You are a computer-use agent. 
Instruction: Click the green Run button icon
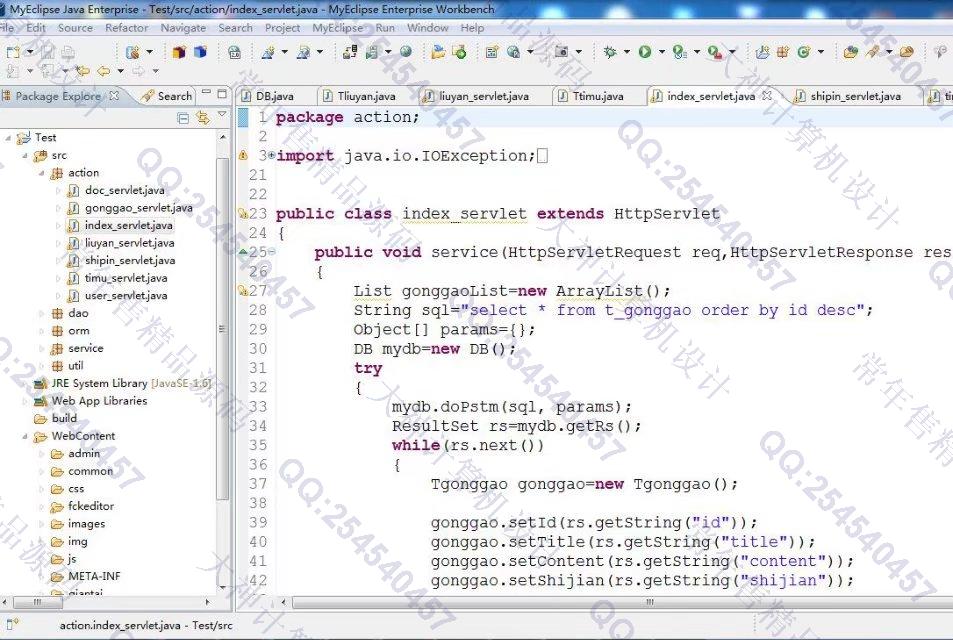[645, 52]
